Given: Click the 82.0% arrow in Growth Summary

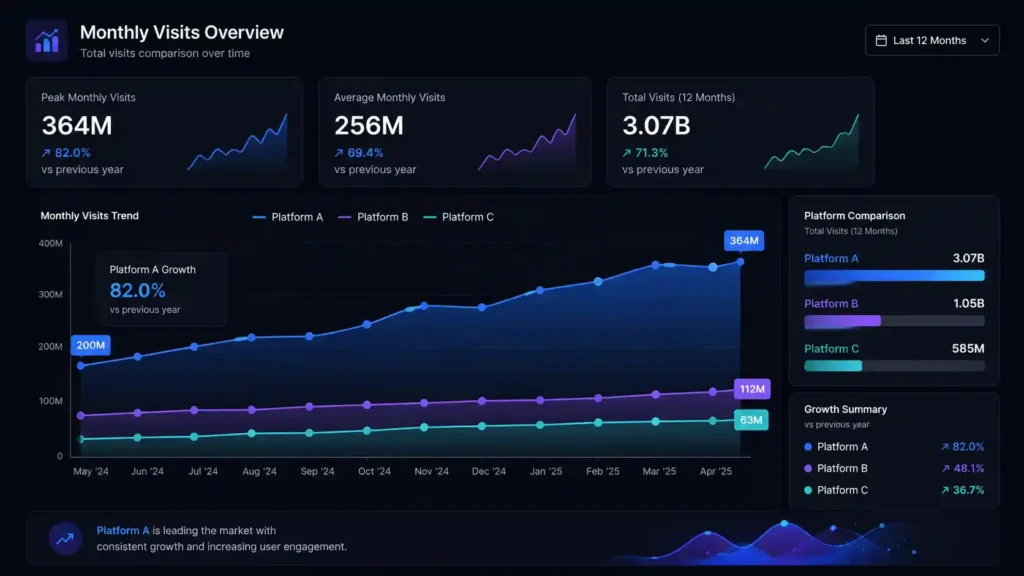Looking at the screenshot, I should tap(944, 447).
